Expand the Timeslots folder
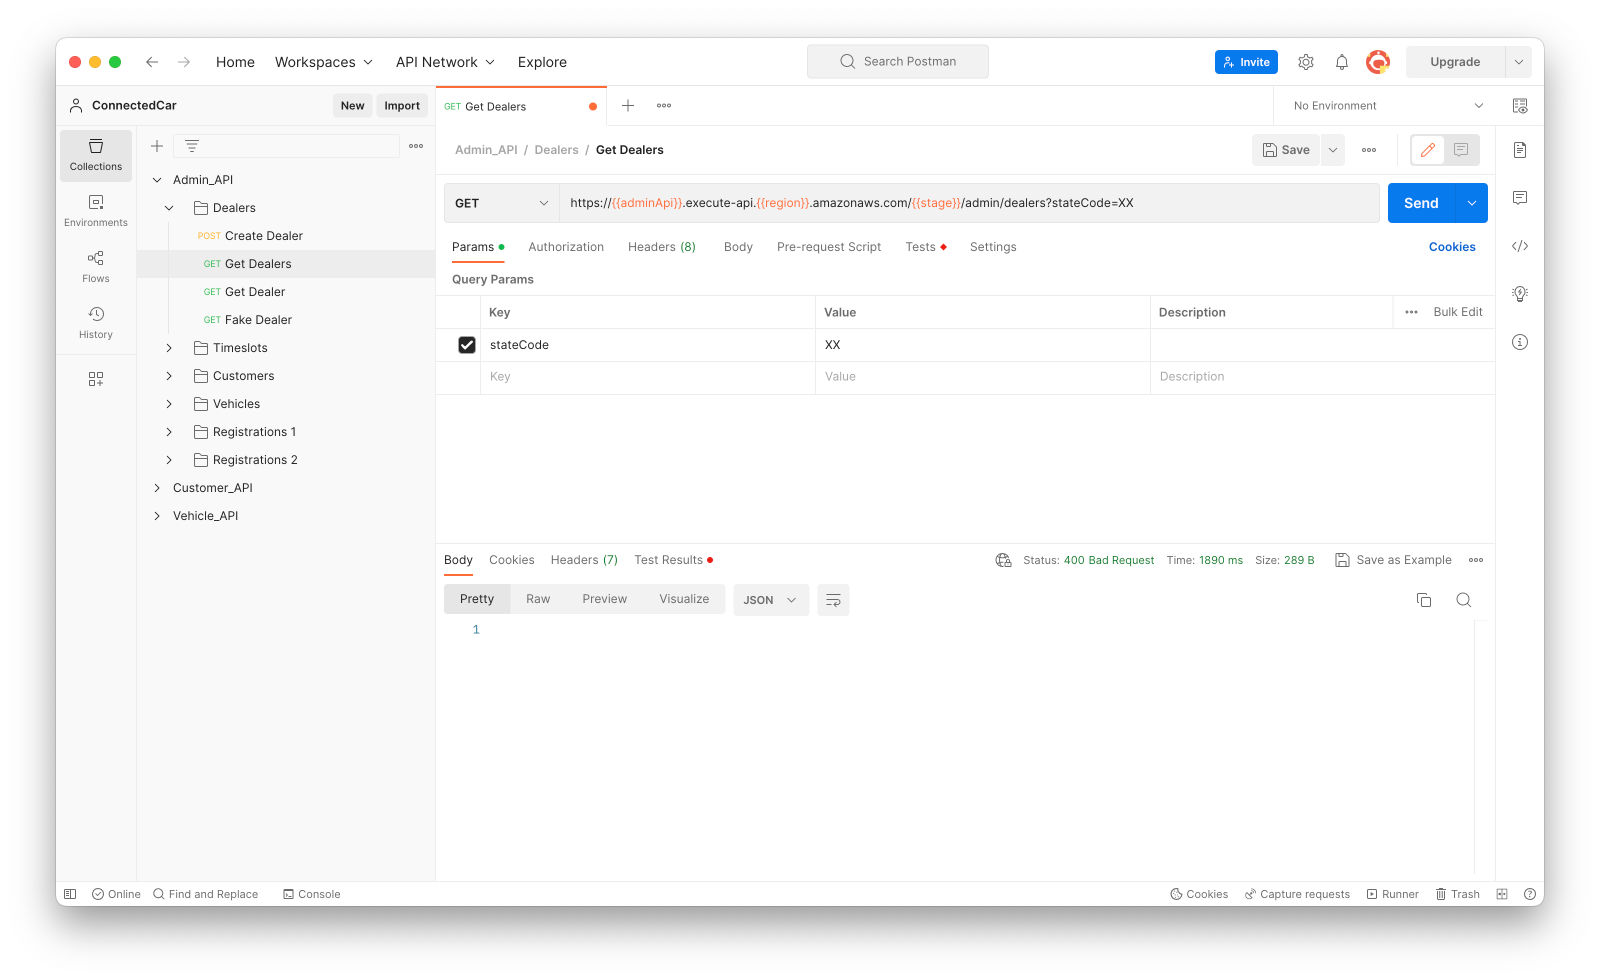This screenshot has height=980, width=1600. [x=169, y=348]
